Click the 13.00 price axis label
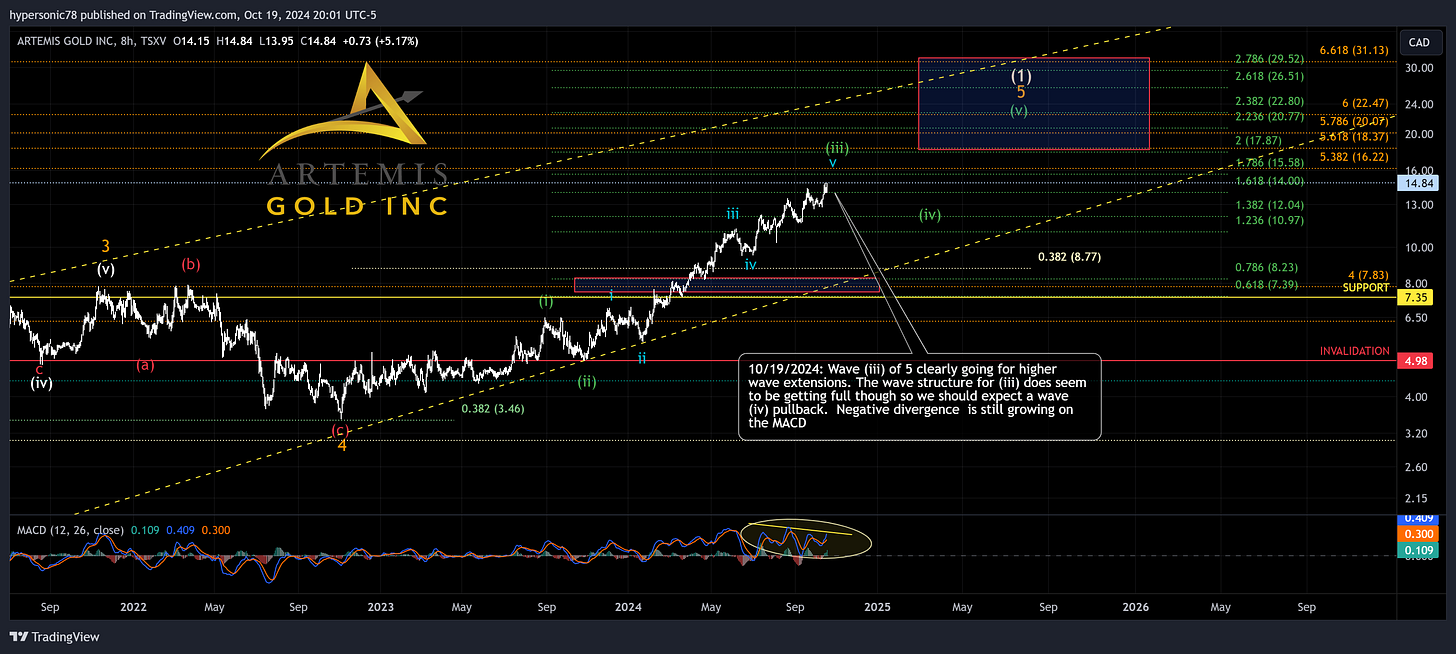The height and width of the screenshot is (654, 1456). (1419, 205)
